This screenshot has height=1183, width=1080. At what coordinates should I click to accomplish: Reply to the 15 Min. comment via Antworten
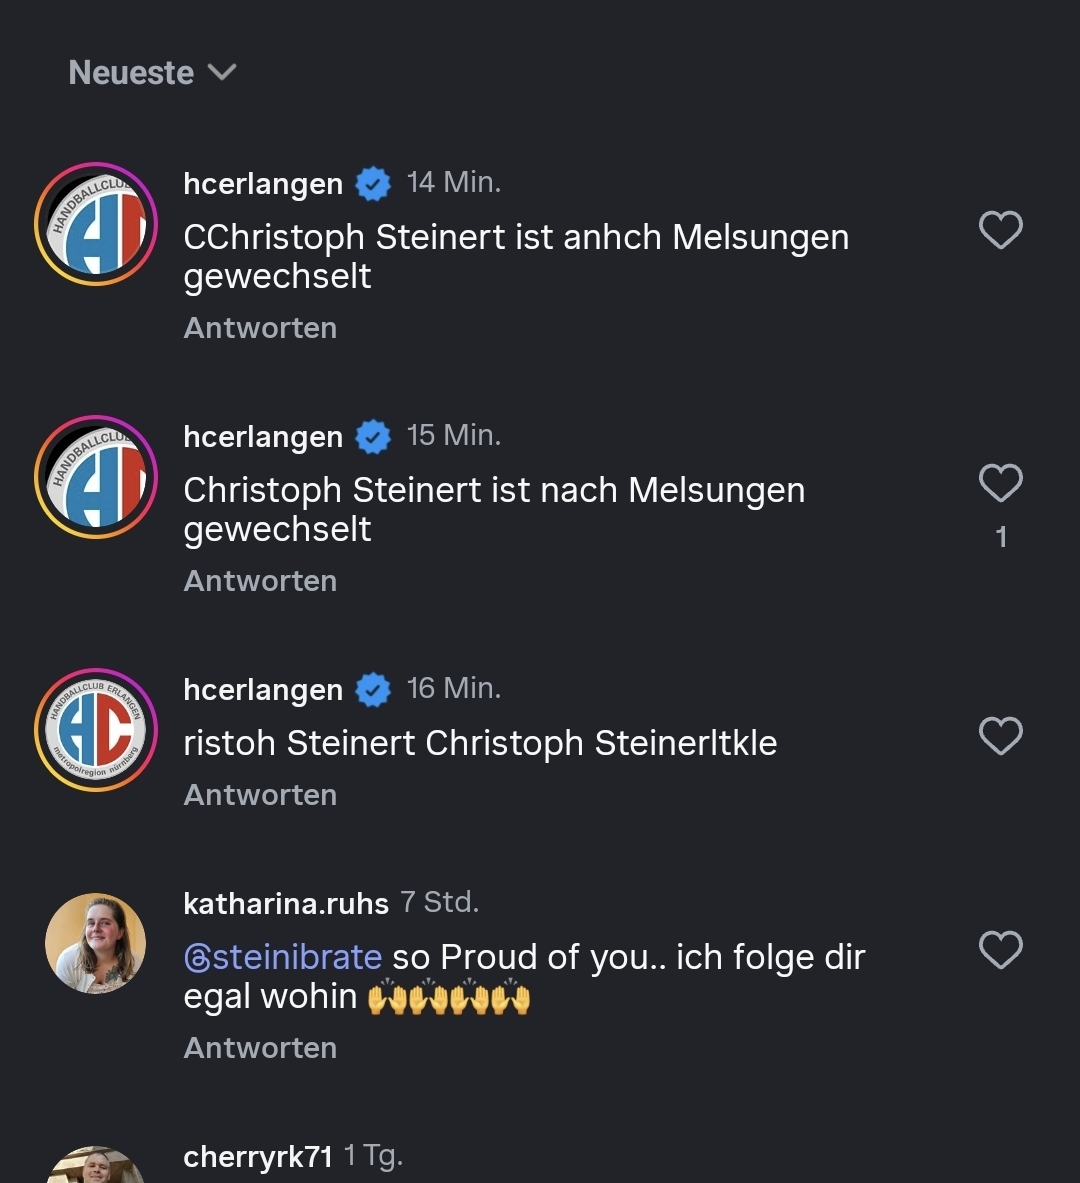click(260, 581)
